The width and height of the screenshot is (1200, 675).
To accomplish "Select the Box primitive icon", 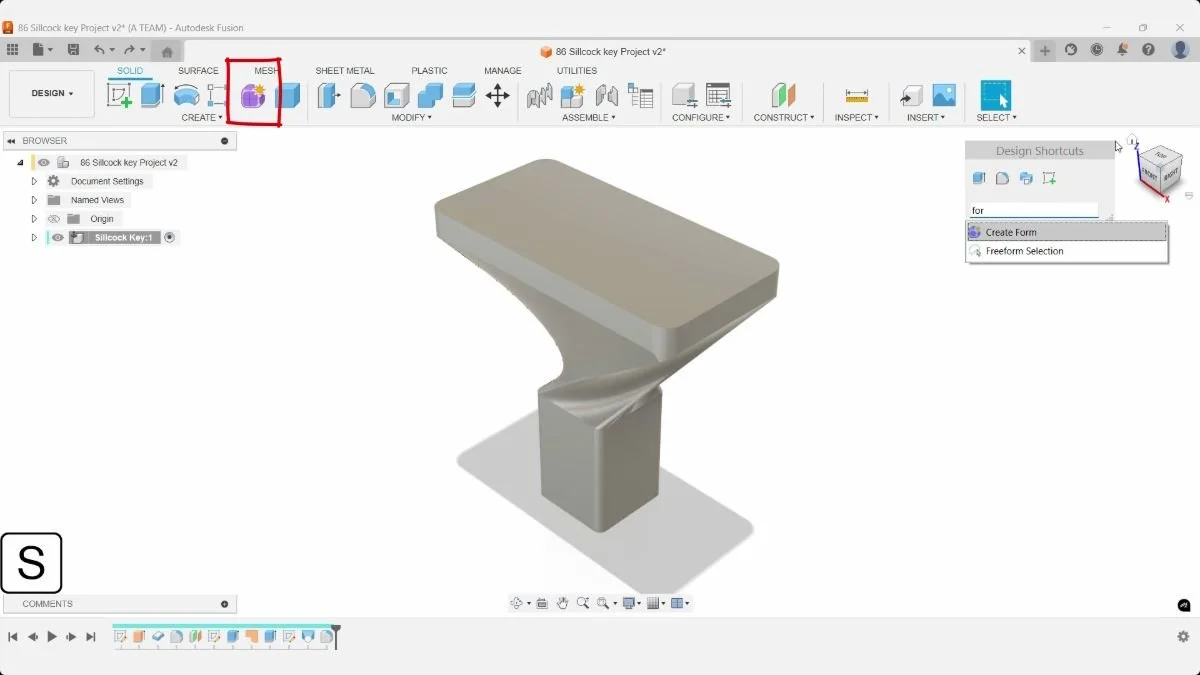I will [288, 96].
